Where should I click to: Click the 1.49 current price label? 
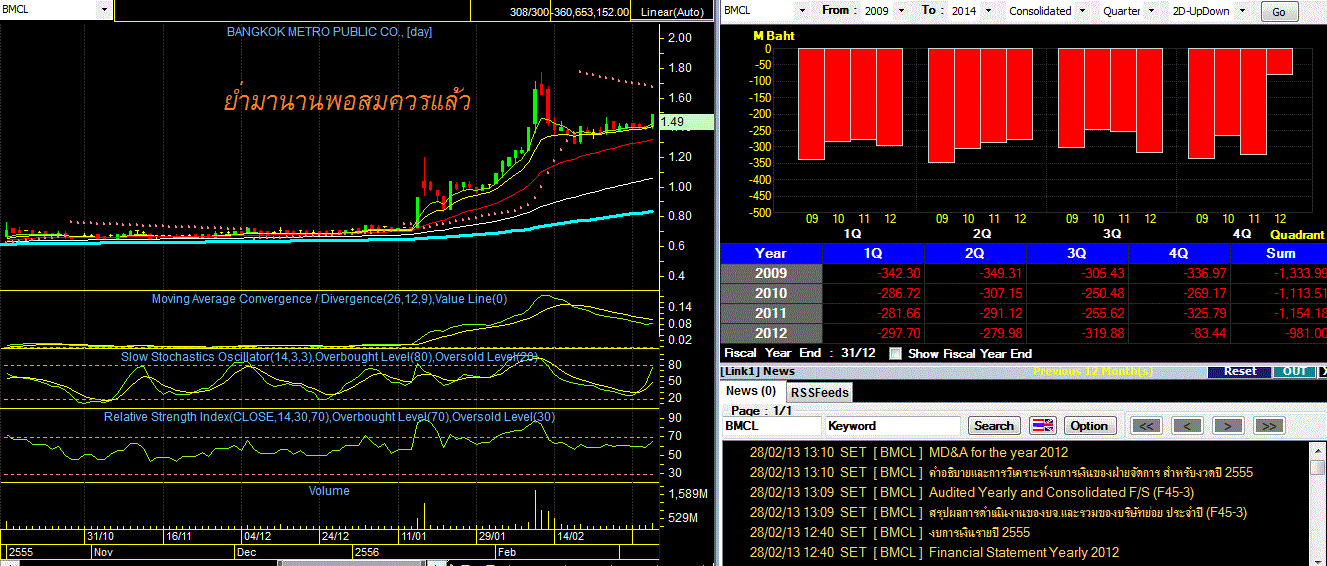click(x=686, y=122)
